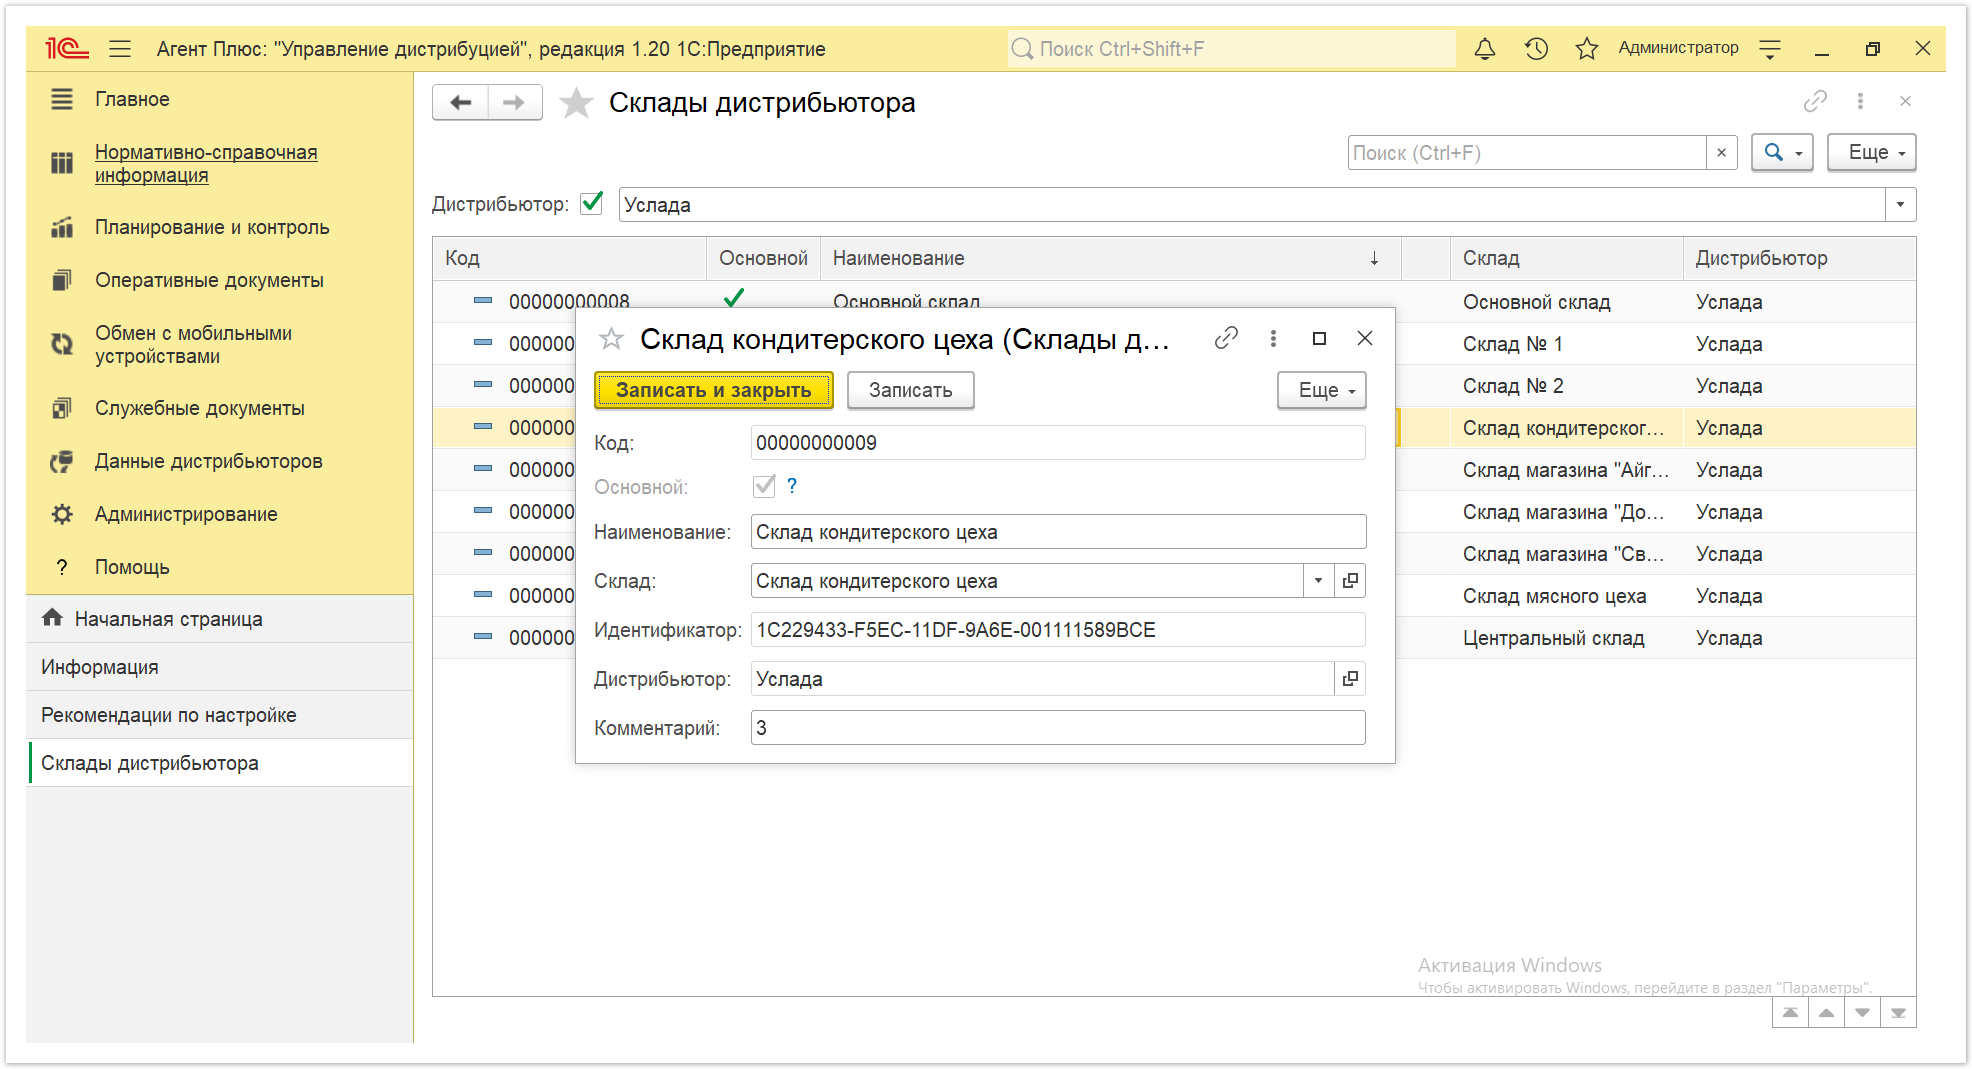This screenshot has width=1972, height=1069.
Task: Open the dialog's three-dot menu
Action: click(1273, 338)
